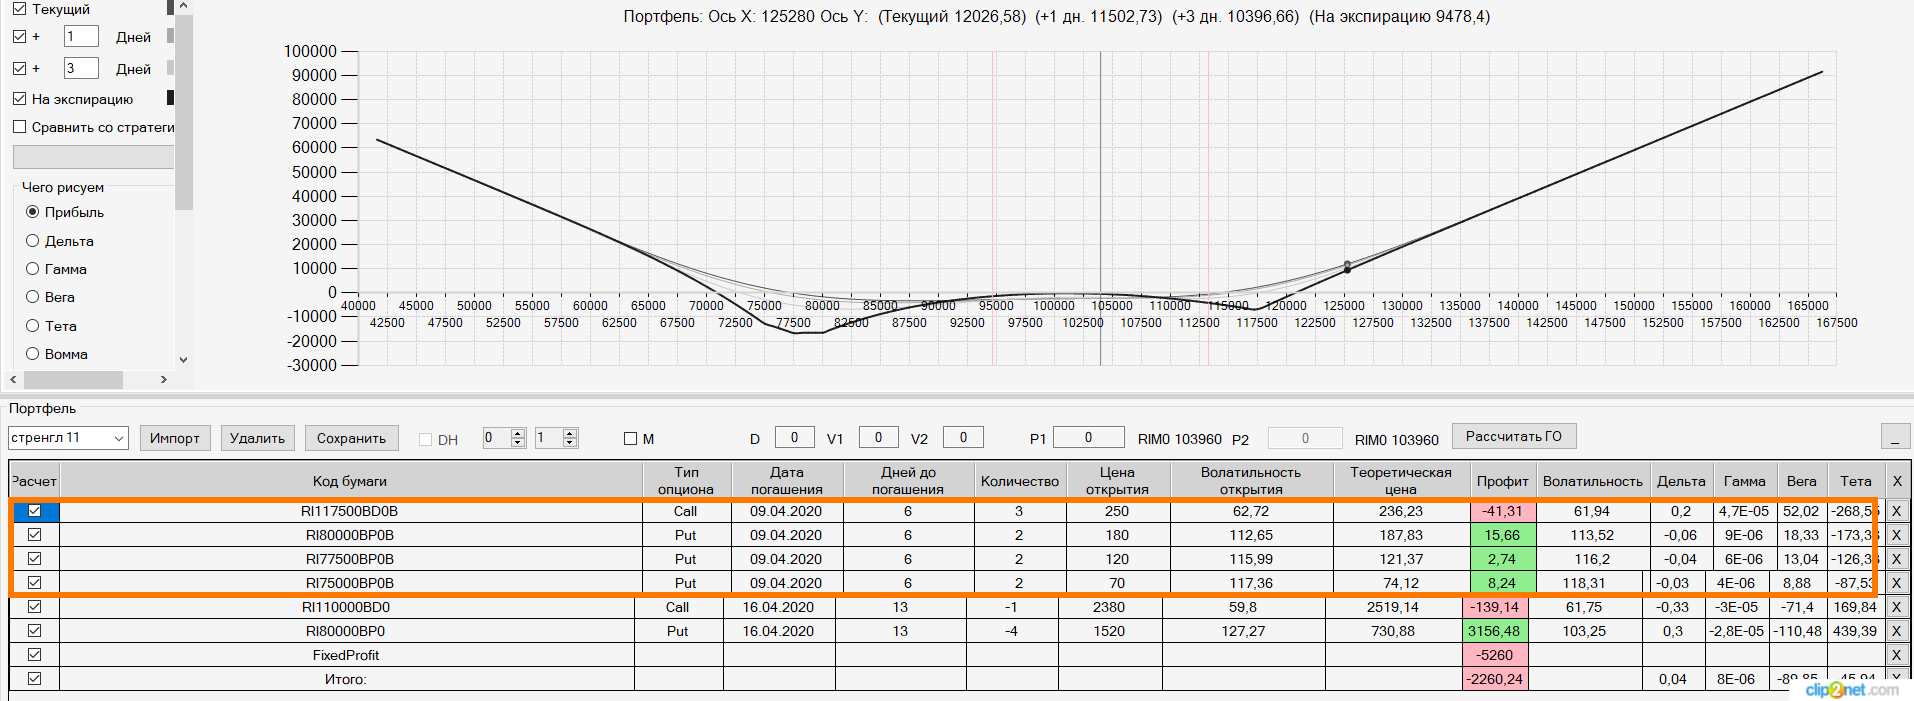The image size is (1914, 701).
Task: Increment the DH first spinner value
Action: coord(518,433)
